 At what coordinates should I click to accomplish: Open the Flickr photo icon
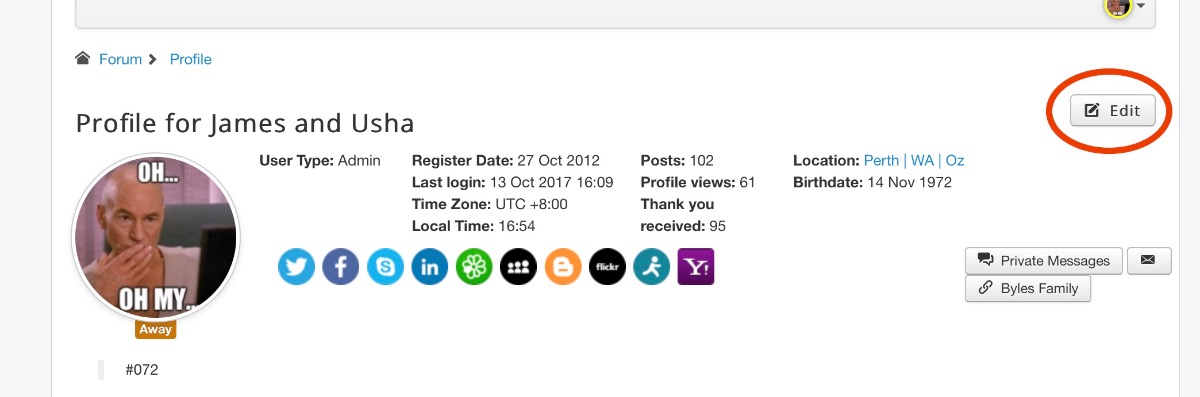pos(608,267)
